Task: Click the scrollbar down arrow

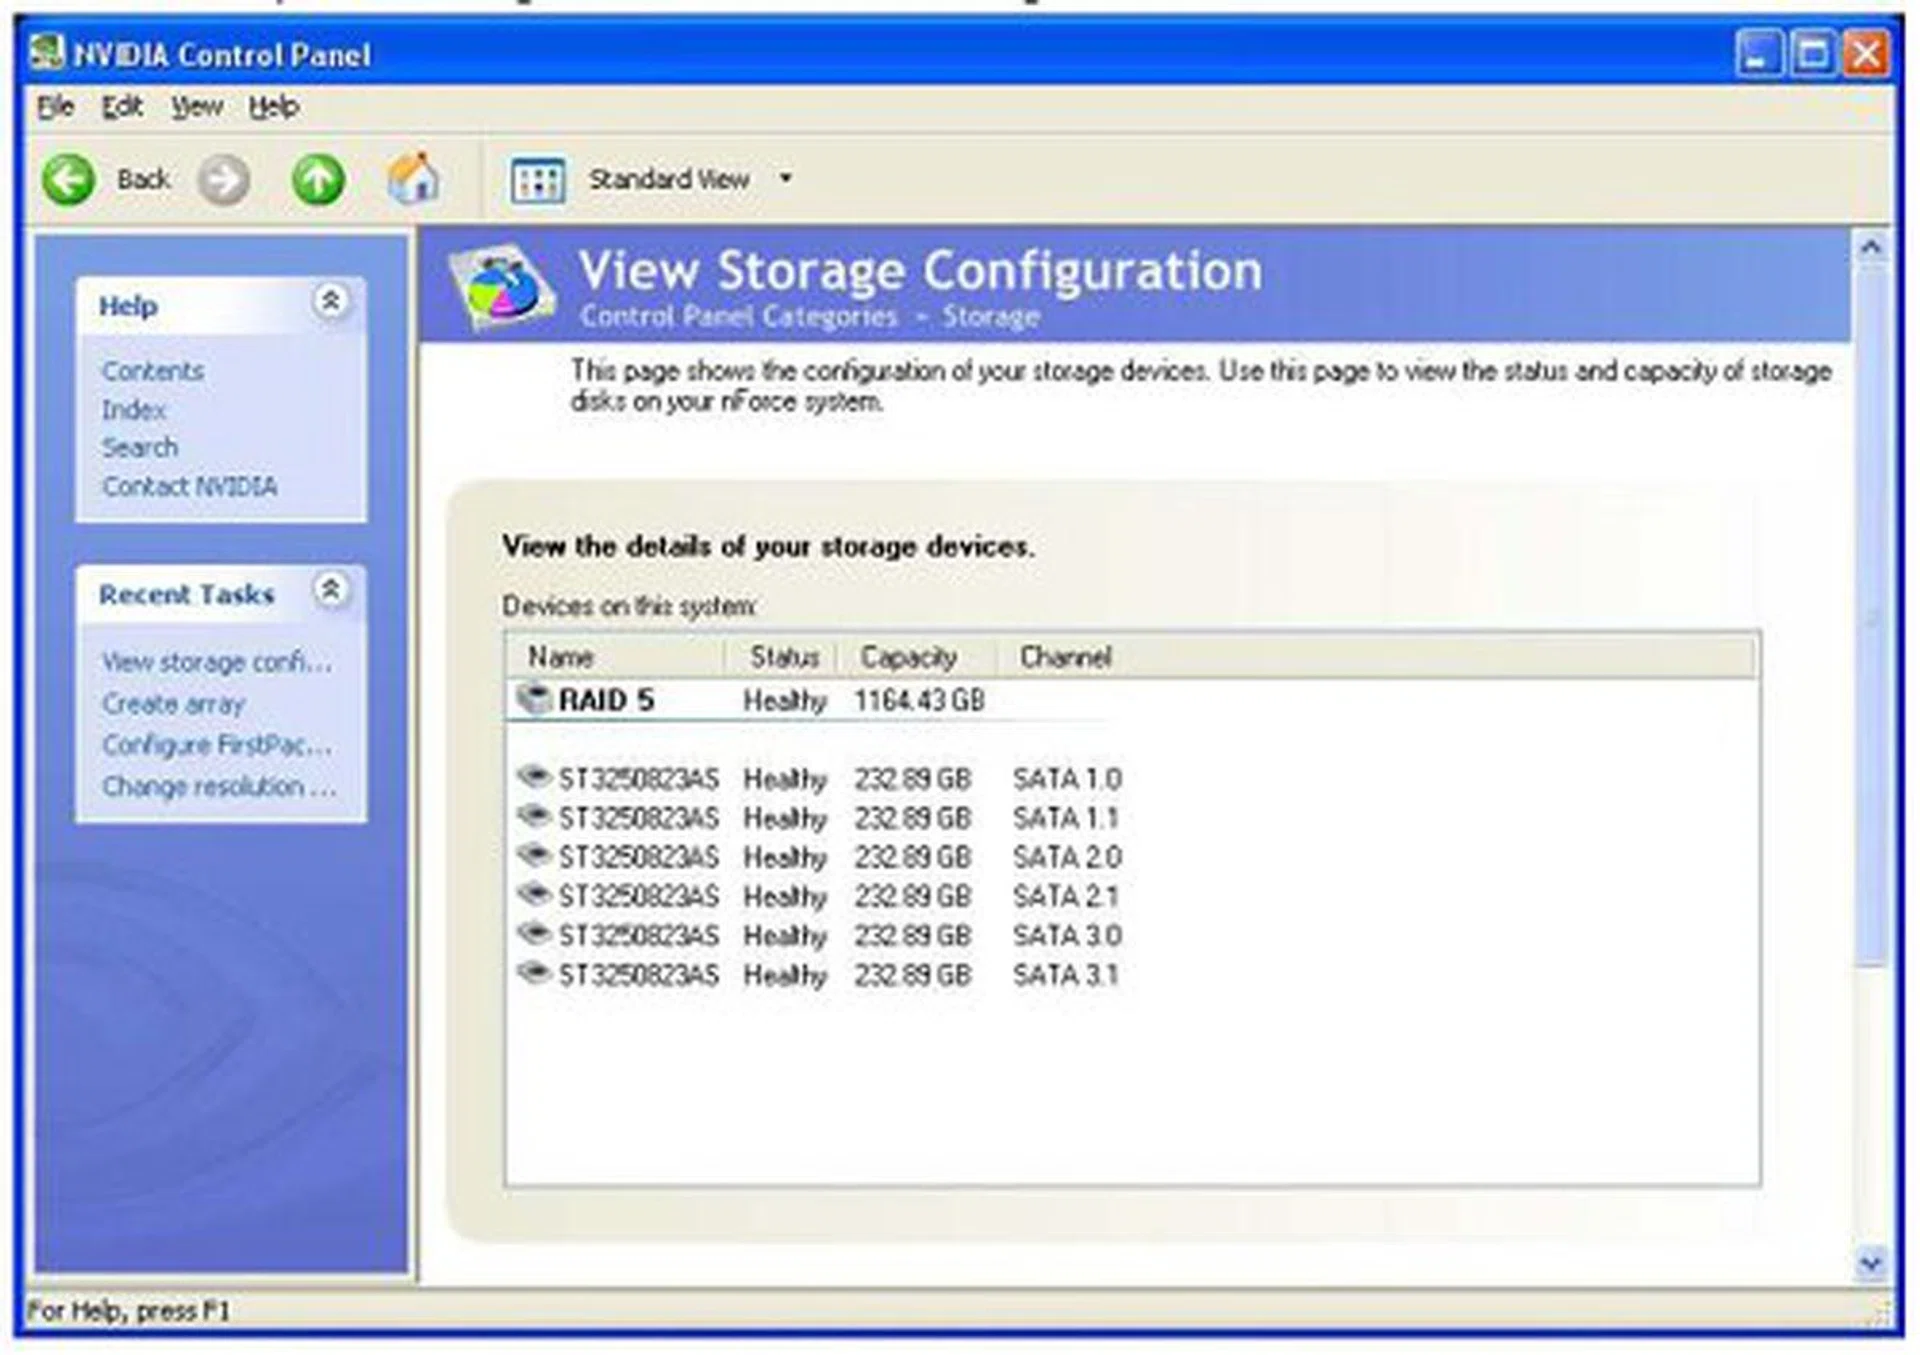Action: point(1869,1263)
